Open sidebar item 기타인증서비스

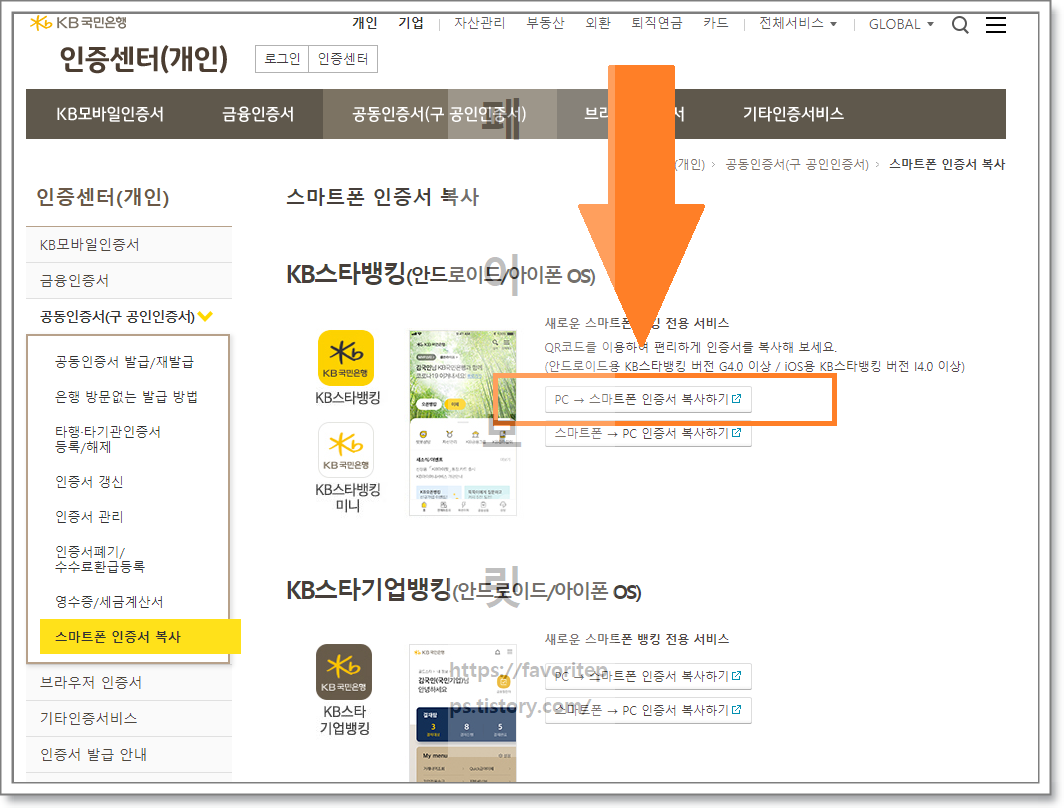click(129, 718)
